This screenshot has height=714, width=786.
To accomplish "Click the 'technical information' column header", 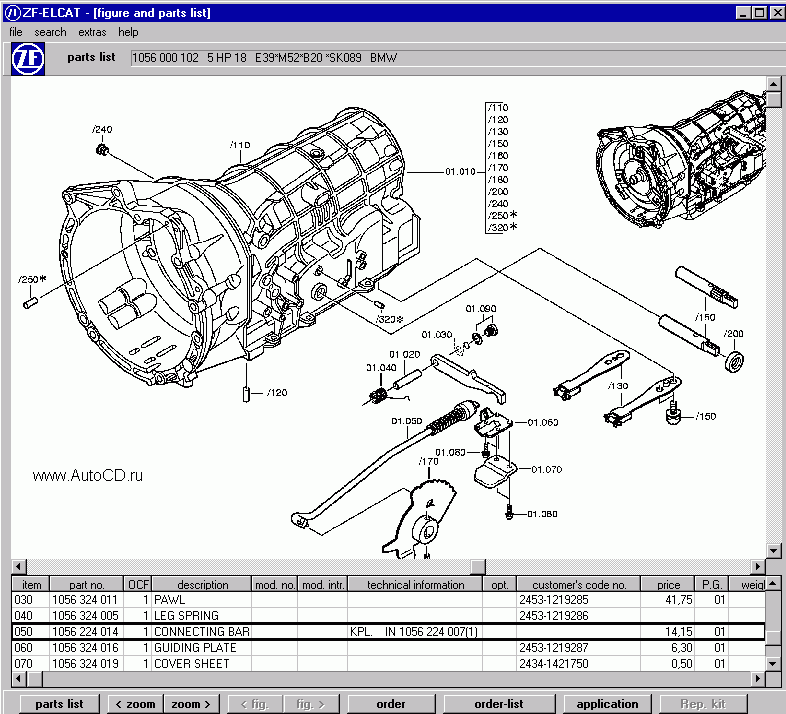I will pos(415,585).
